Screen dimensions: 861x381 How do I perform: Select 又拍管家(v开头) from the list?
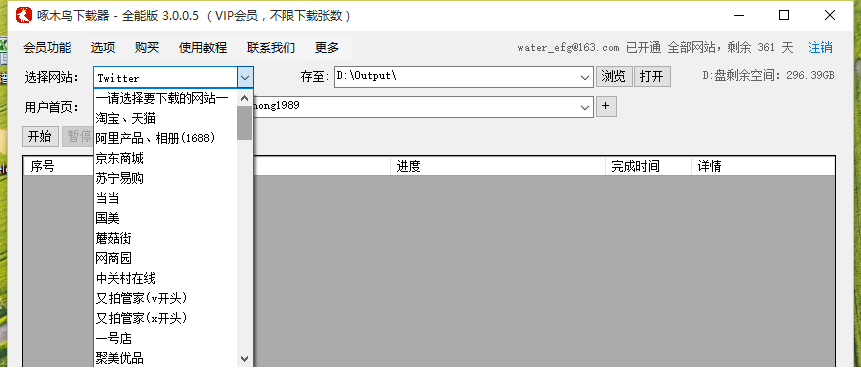[166, 298]
